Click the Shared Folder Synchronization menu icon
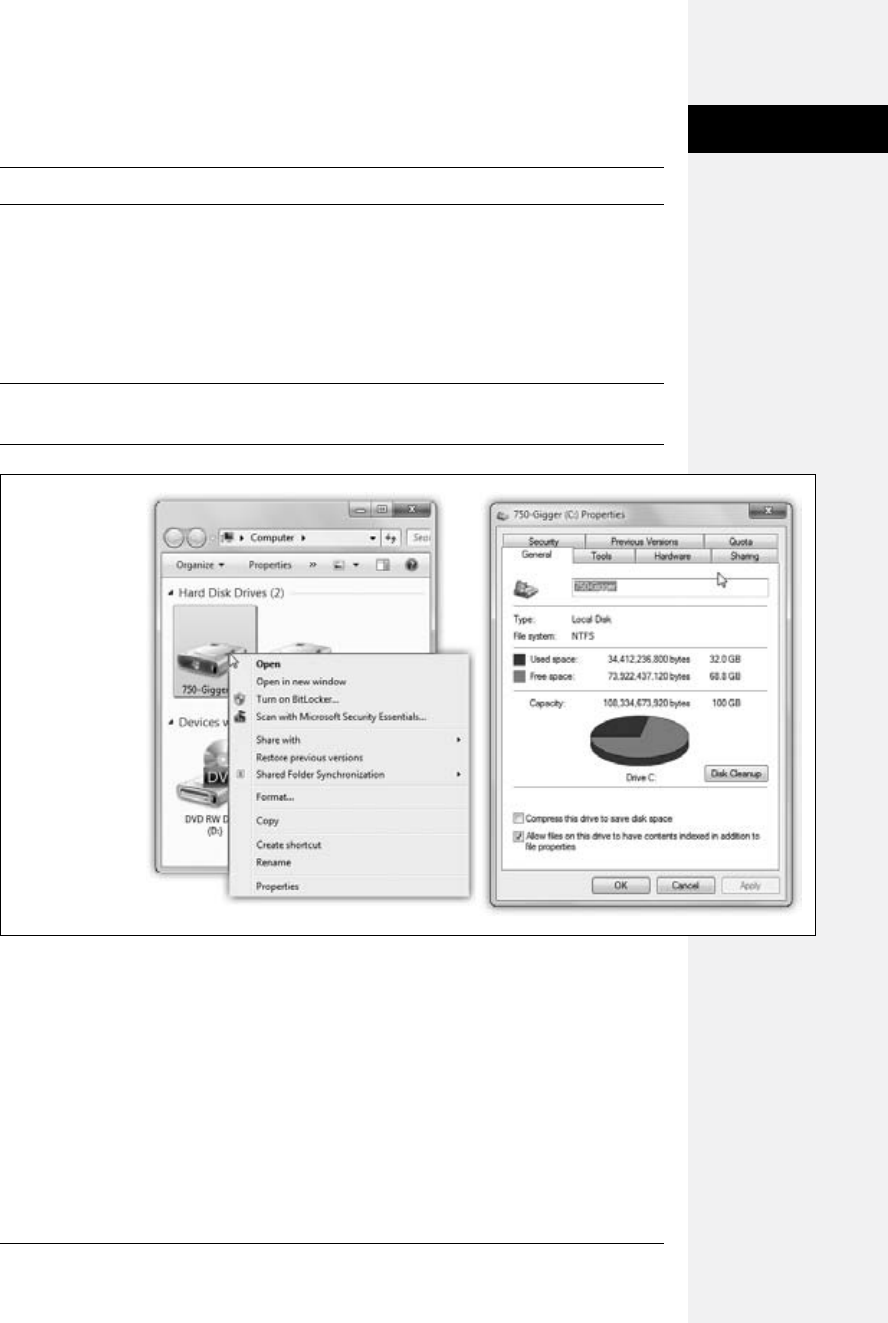This screenshot has width=888, height=1323. point(240,774)
